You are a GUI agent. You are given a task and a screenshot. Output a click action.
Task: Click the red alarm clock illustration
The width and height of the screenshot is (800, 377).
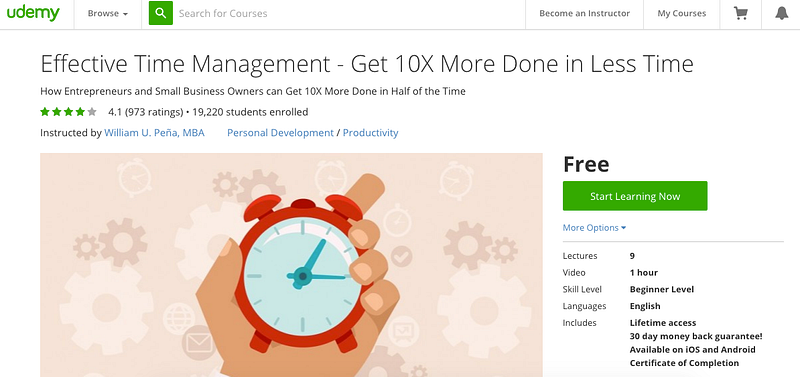click(304, 271)
